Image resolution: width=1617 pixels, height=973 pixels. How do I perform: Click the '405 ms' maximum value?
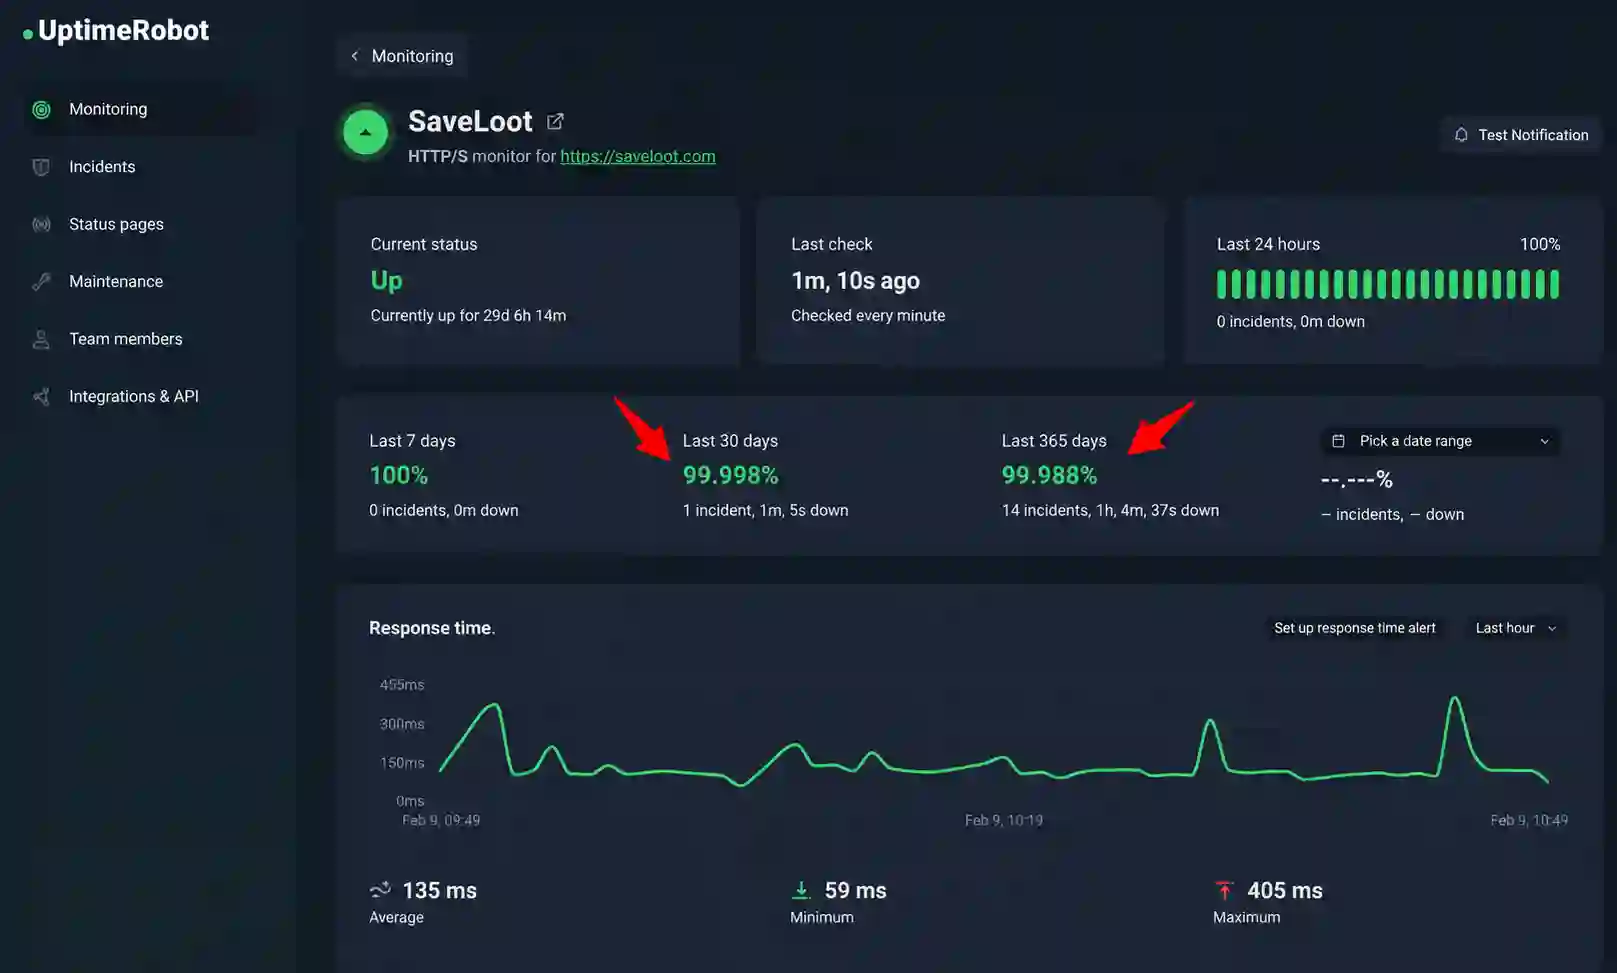click(x=1285, y=890)
